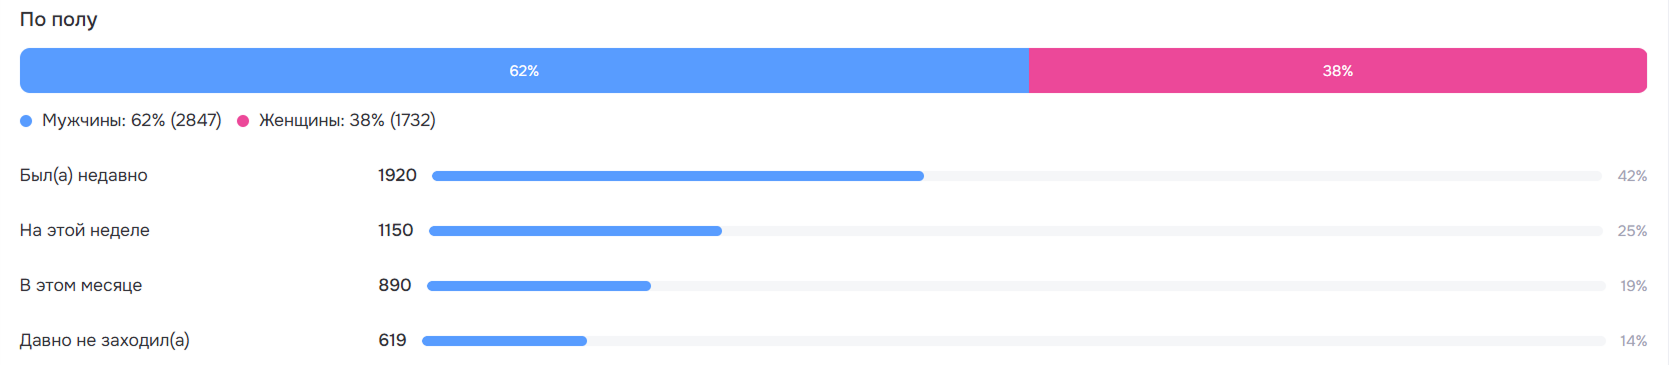1669x365 pixels.
Task: Click the Был(а) недавно progress bar fill
Action: pyautogui.click(x=678, y=176)
